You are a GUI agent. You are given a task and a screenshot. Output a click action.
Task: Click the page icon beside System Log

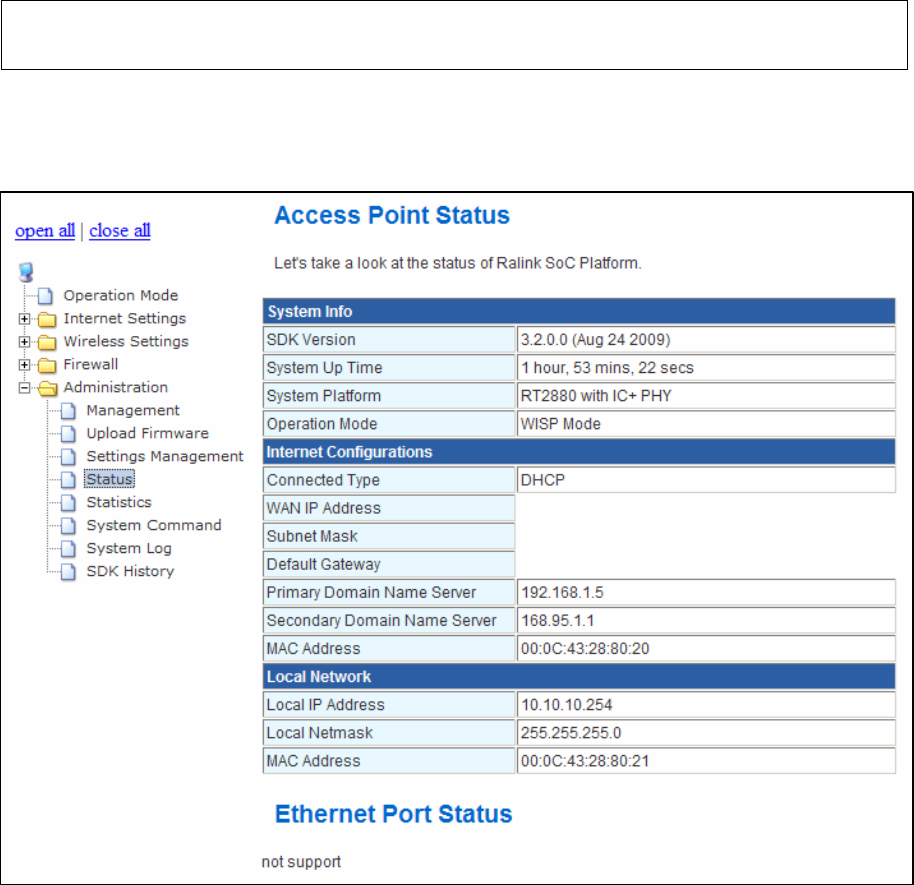point(68,549)
